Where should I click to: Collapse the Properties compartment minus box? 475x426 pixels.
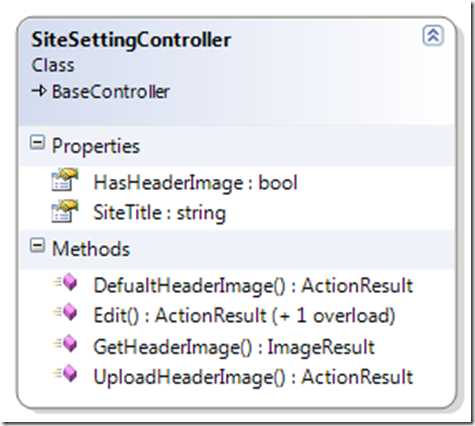(37, 143)
